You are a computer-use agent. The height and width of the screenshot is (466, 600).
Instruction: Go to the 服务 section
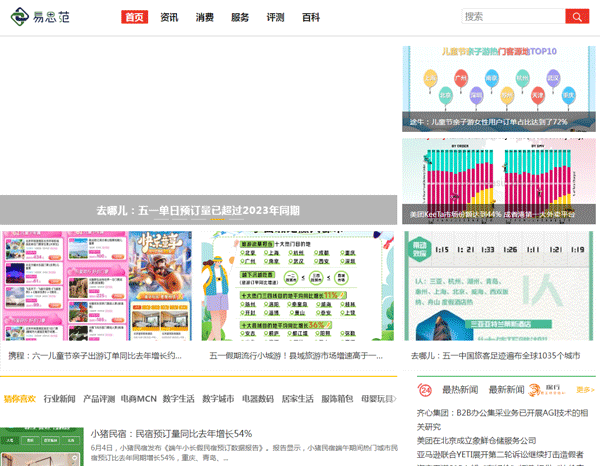coord(240,17)
